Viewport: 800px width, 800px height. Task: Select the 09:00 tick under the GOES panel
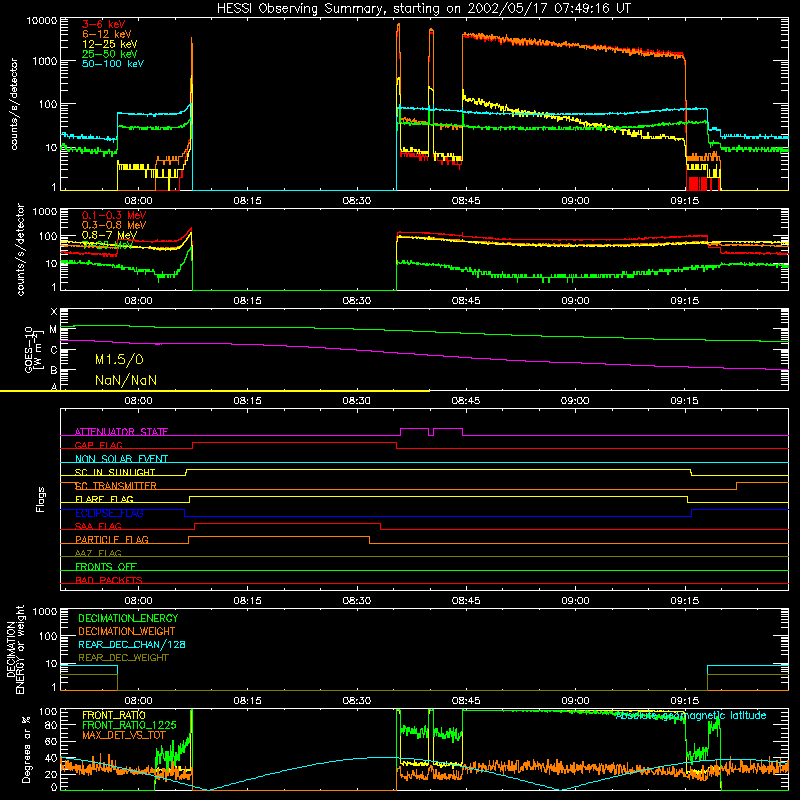(x=575, y=401)
